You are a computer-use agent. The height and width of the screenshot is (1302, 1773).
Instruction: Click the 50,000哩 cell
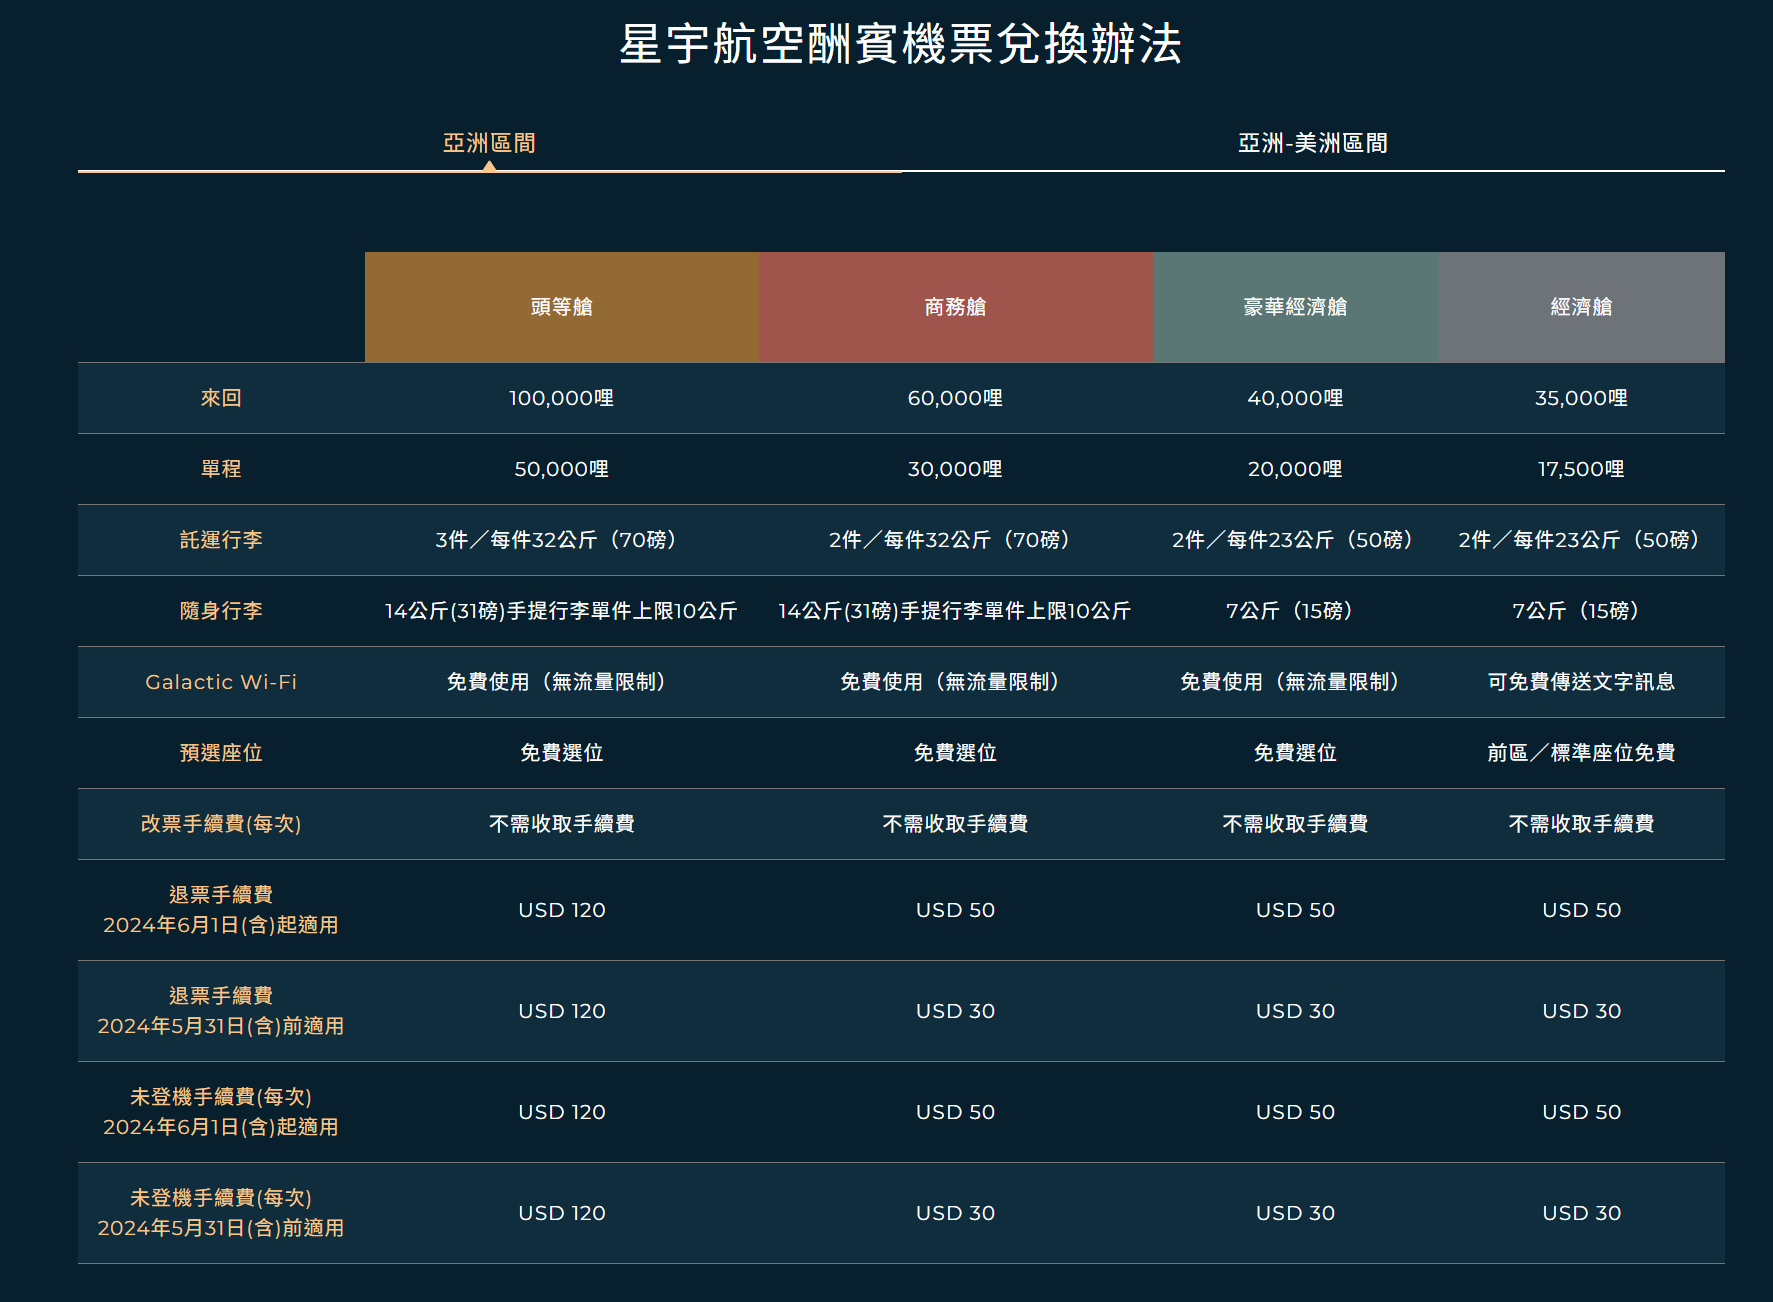[562, 469]
